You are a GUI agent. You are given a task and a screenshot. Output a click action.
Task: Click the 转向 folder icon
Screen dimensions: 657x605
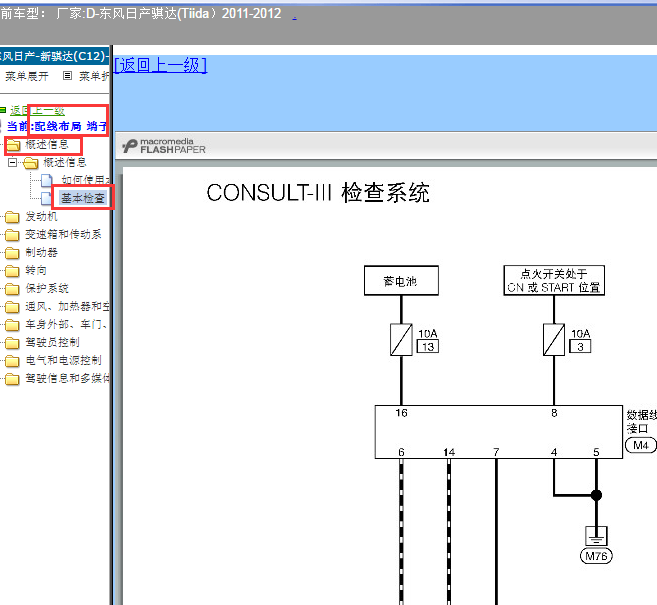pos(12,271)
